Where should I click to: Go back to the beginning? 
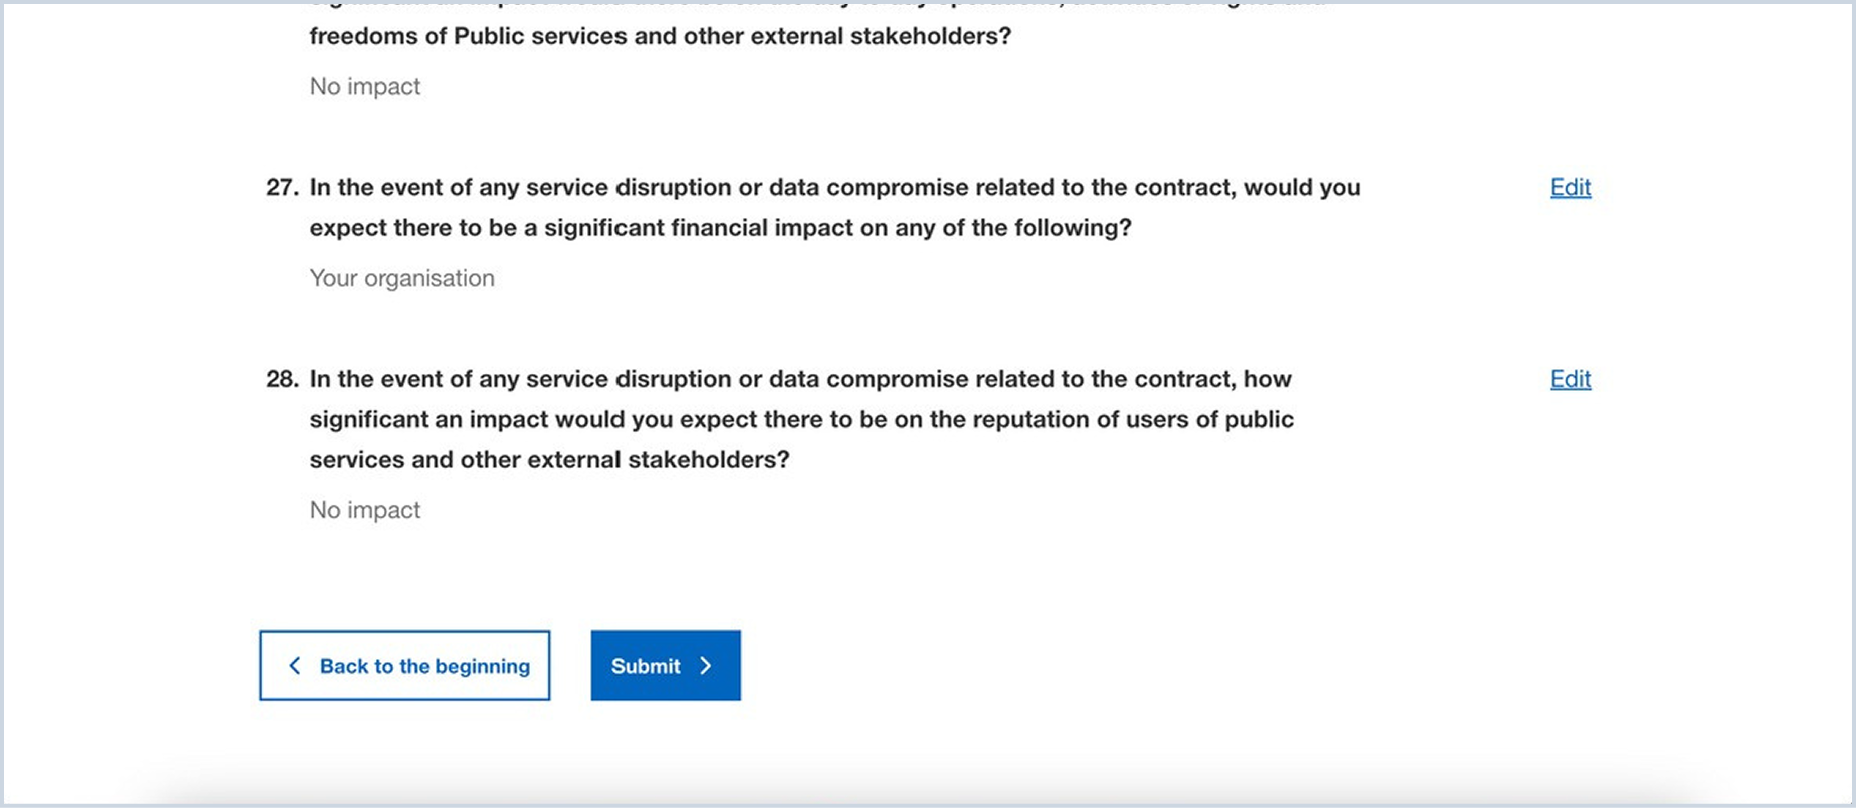click(x=404, y=666)
